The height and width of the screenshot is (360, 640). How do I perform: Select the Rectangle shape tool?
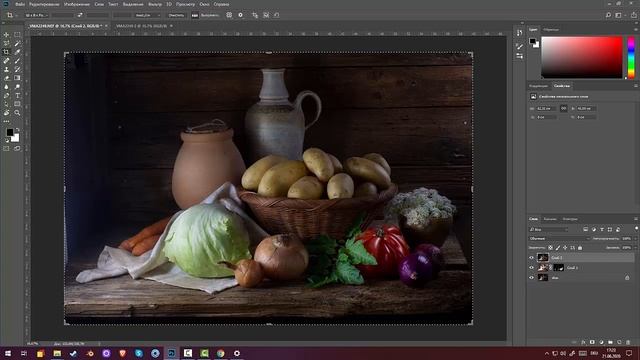pyautogui.click(x=17, y=104)
